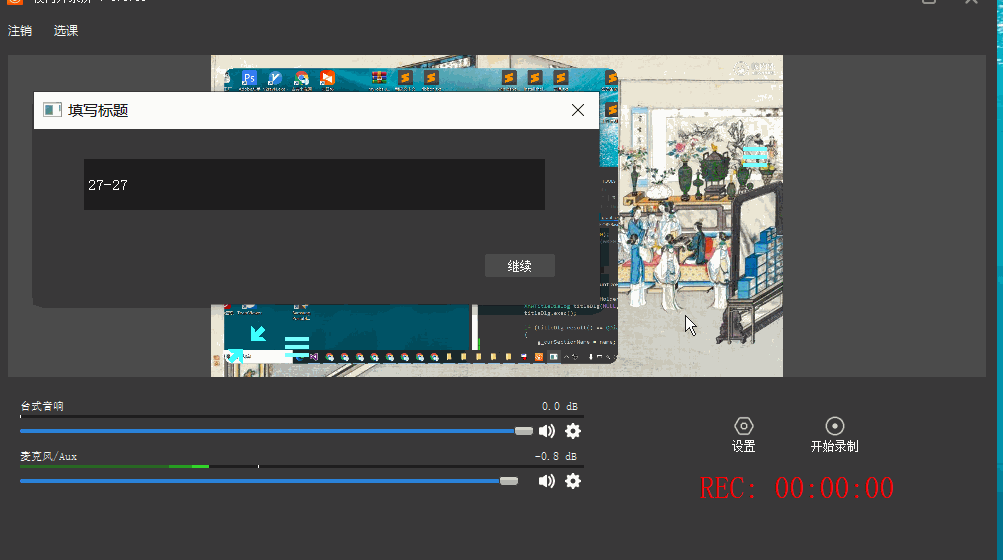Screen dimensions: 1003x560
Task: Mute the 台式音响 speaker icon
Action: (547, 431)
